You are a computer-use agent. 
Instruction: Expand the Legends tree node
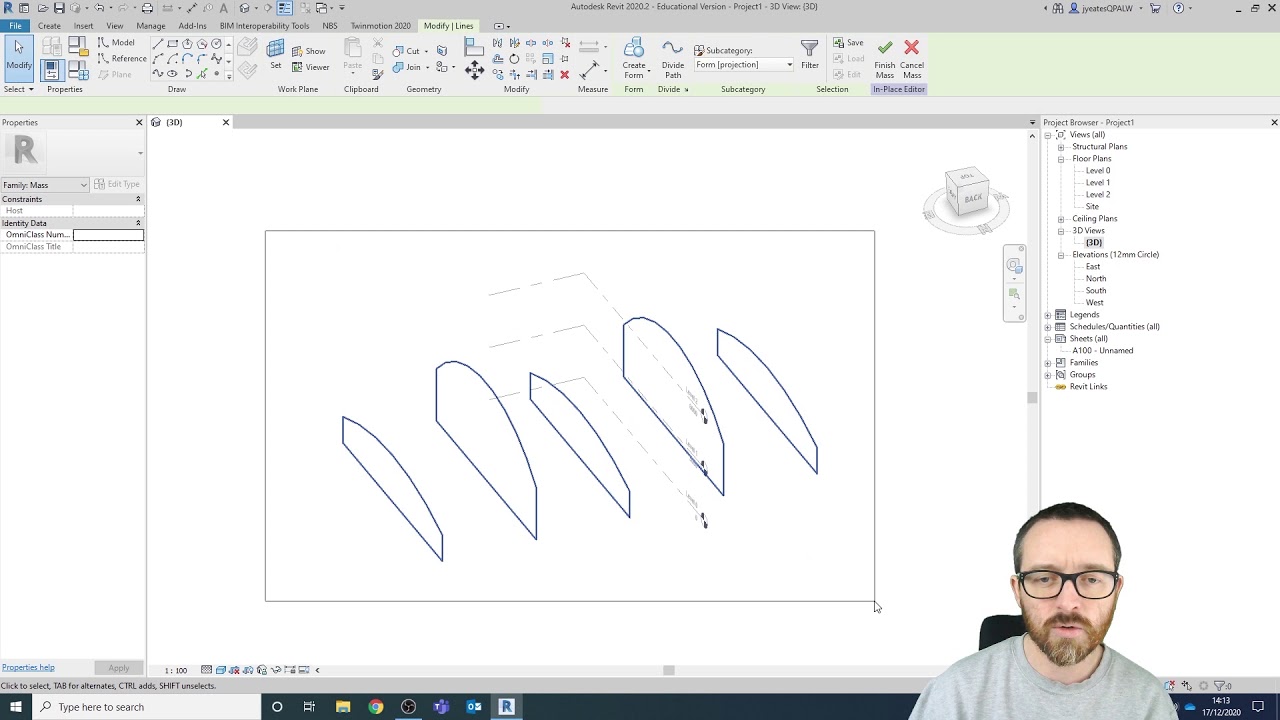1048,315
